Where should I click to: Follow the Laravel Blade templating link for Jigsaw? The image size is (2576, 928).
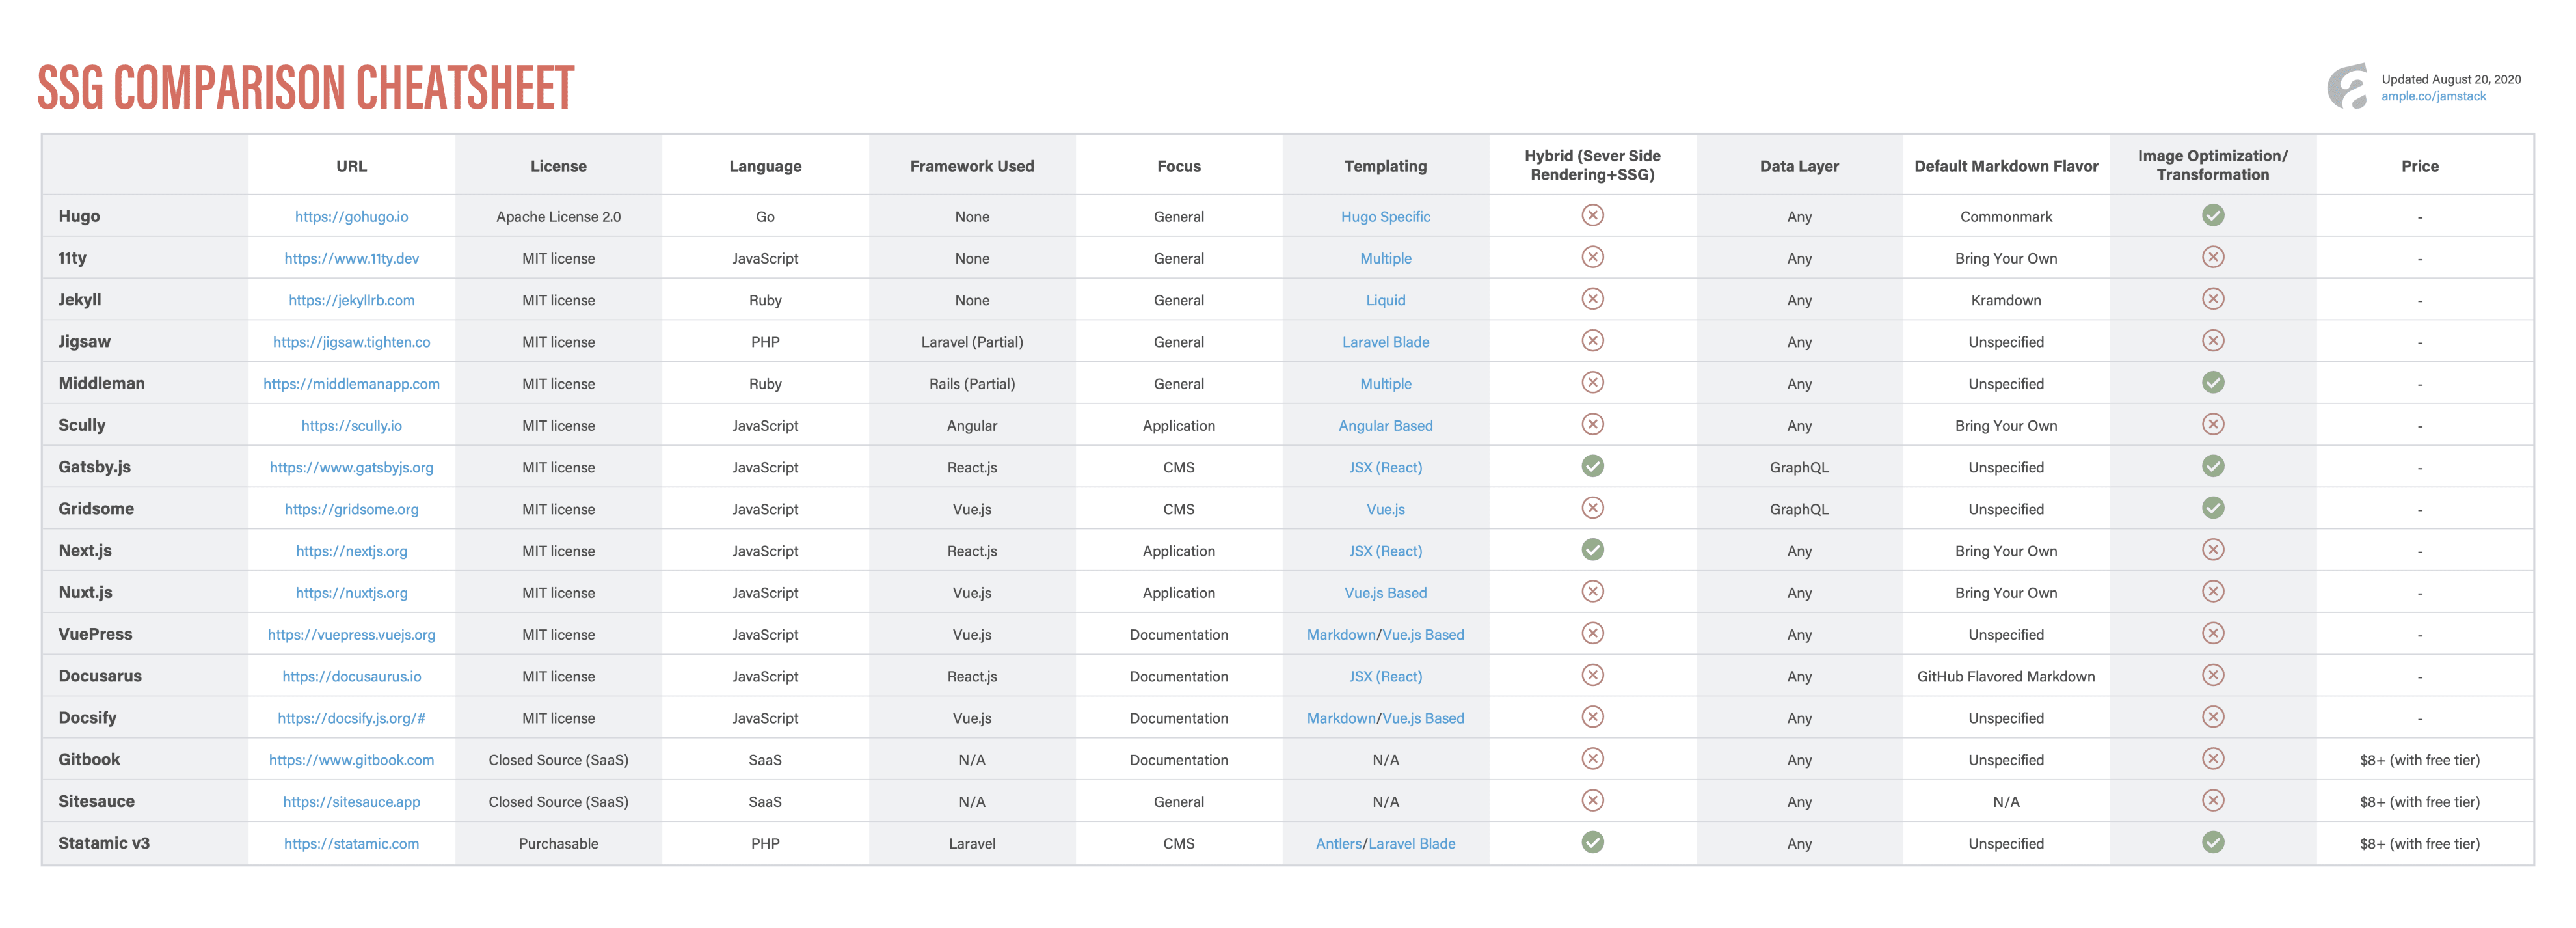coord(1385,342)
